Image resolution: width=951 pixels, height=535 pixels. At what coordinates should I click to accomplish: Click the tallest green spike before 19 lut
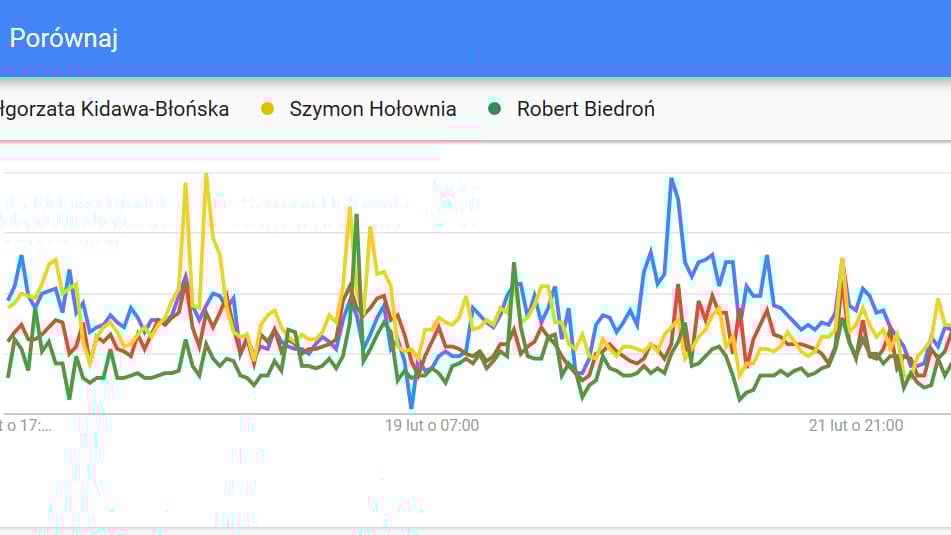357,217
